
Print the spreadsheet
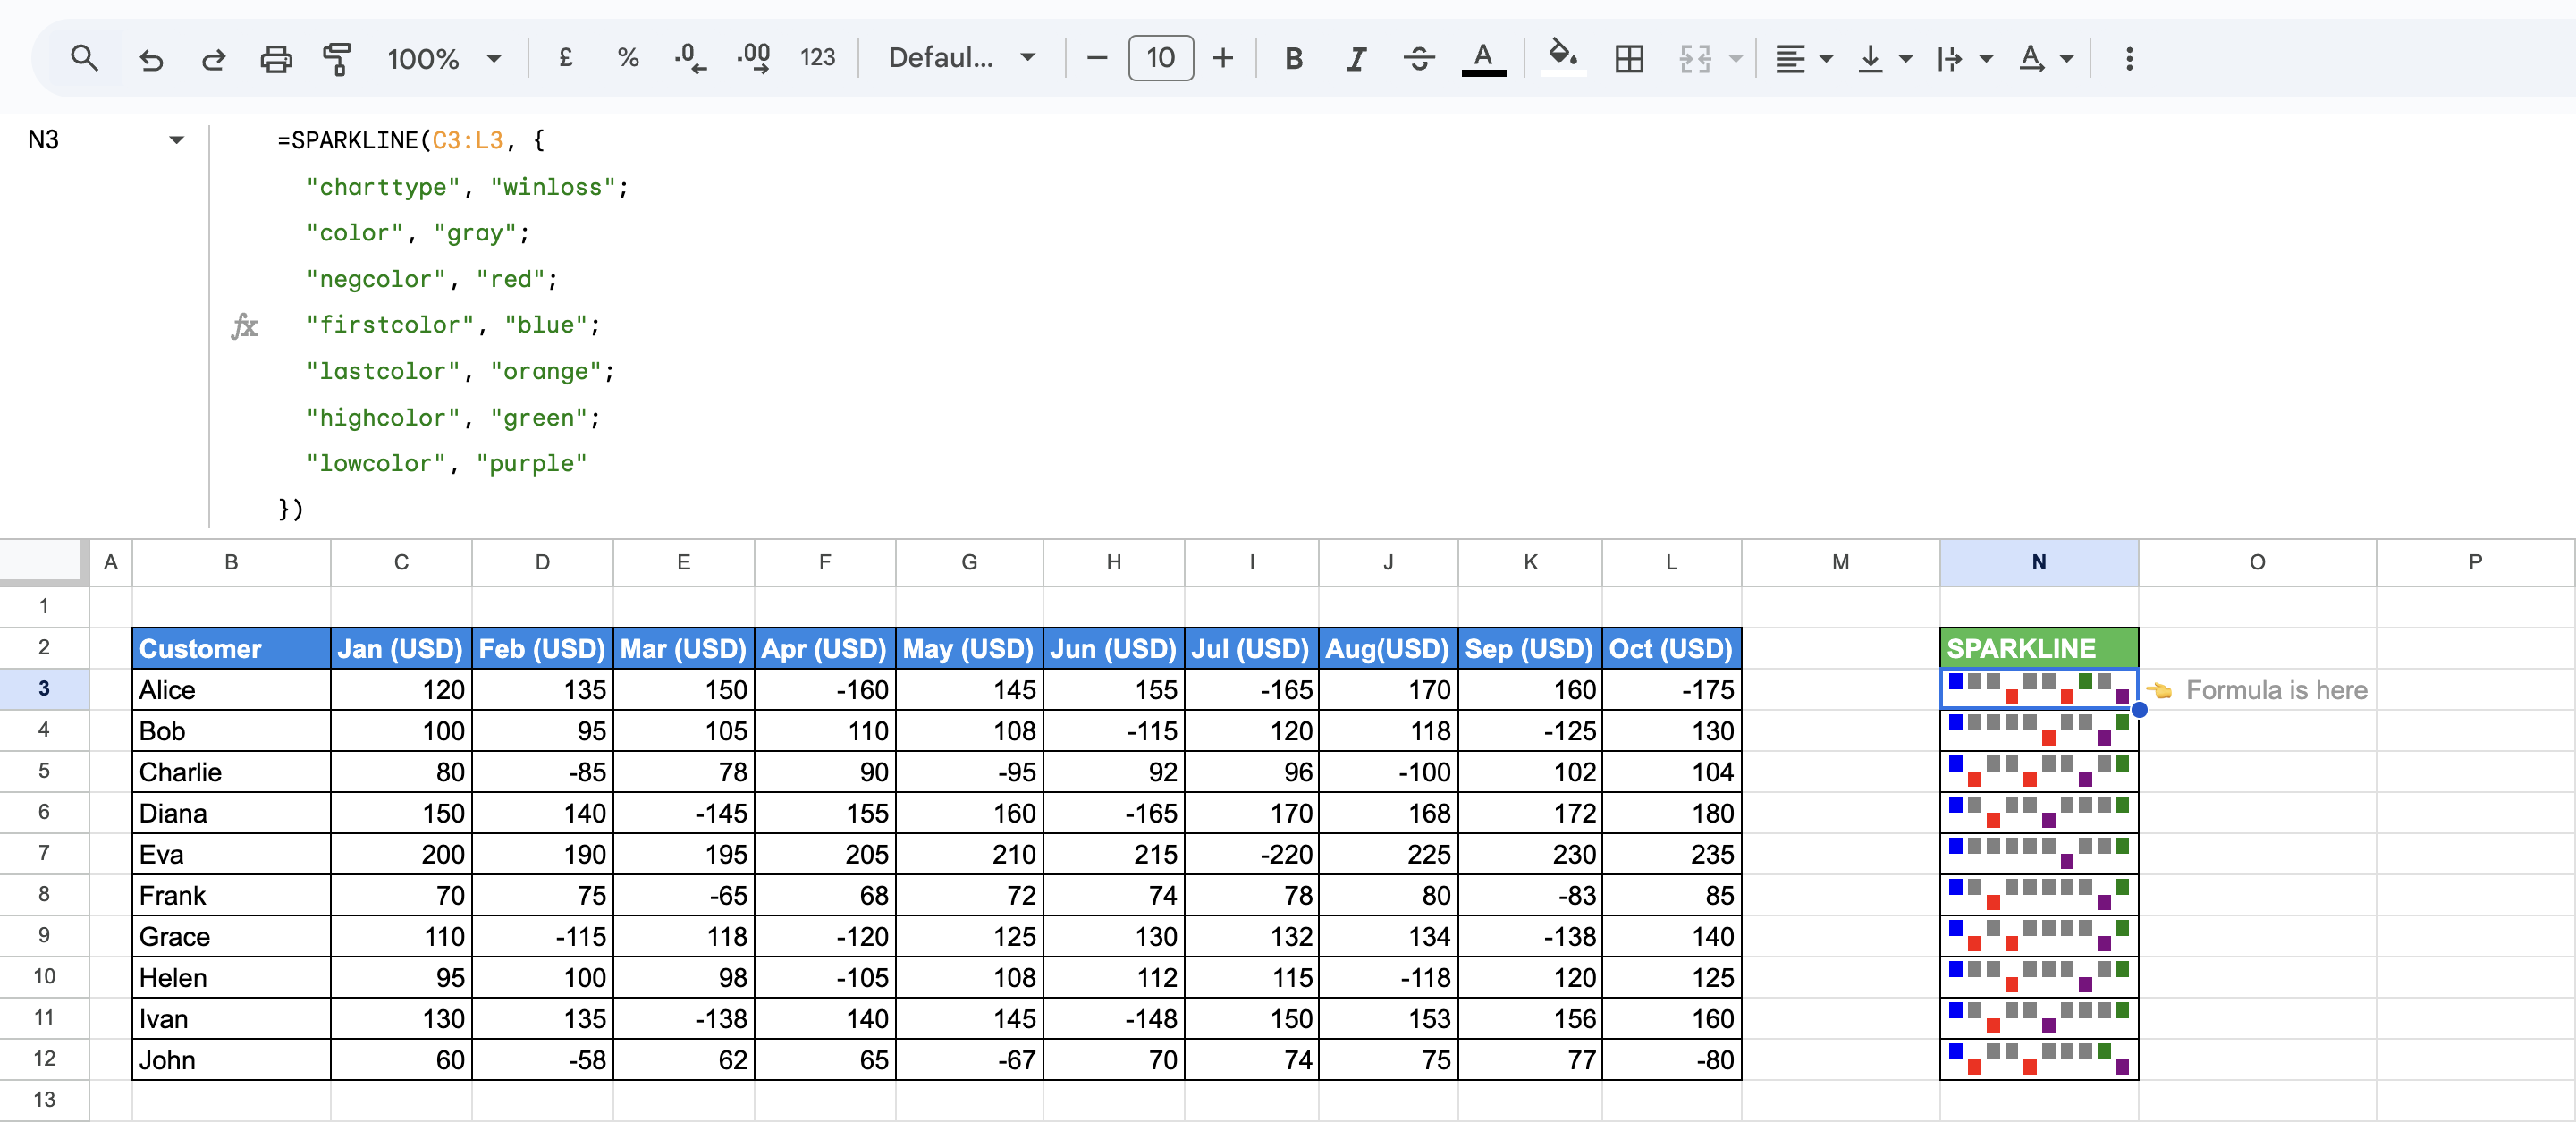(x=276, y=58)
